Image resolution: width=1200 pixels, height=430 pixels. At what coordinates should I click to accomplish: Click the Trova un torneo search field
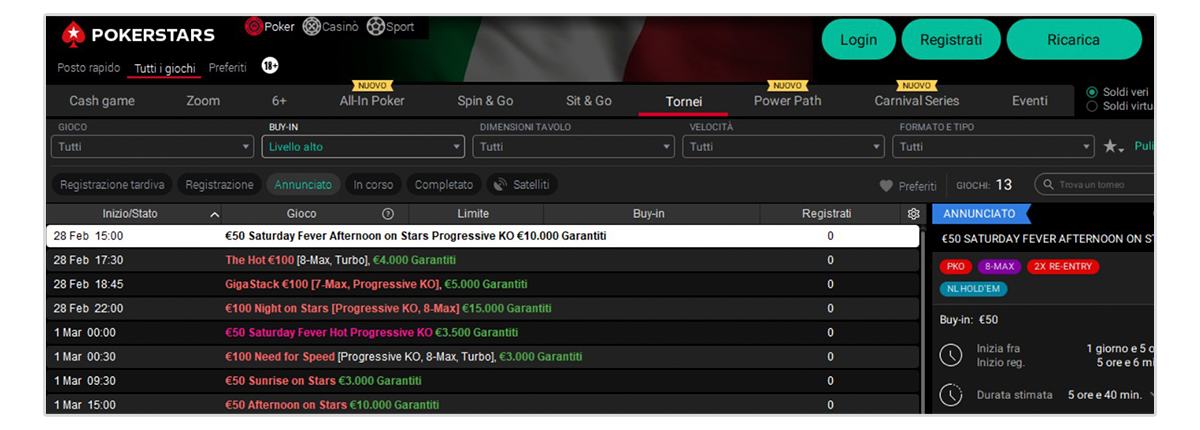(1100, 185)
